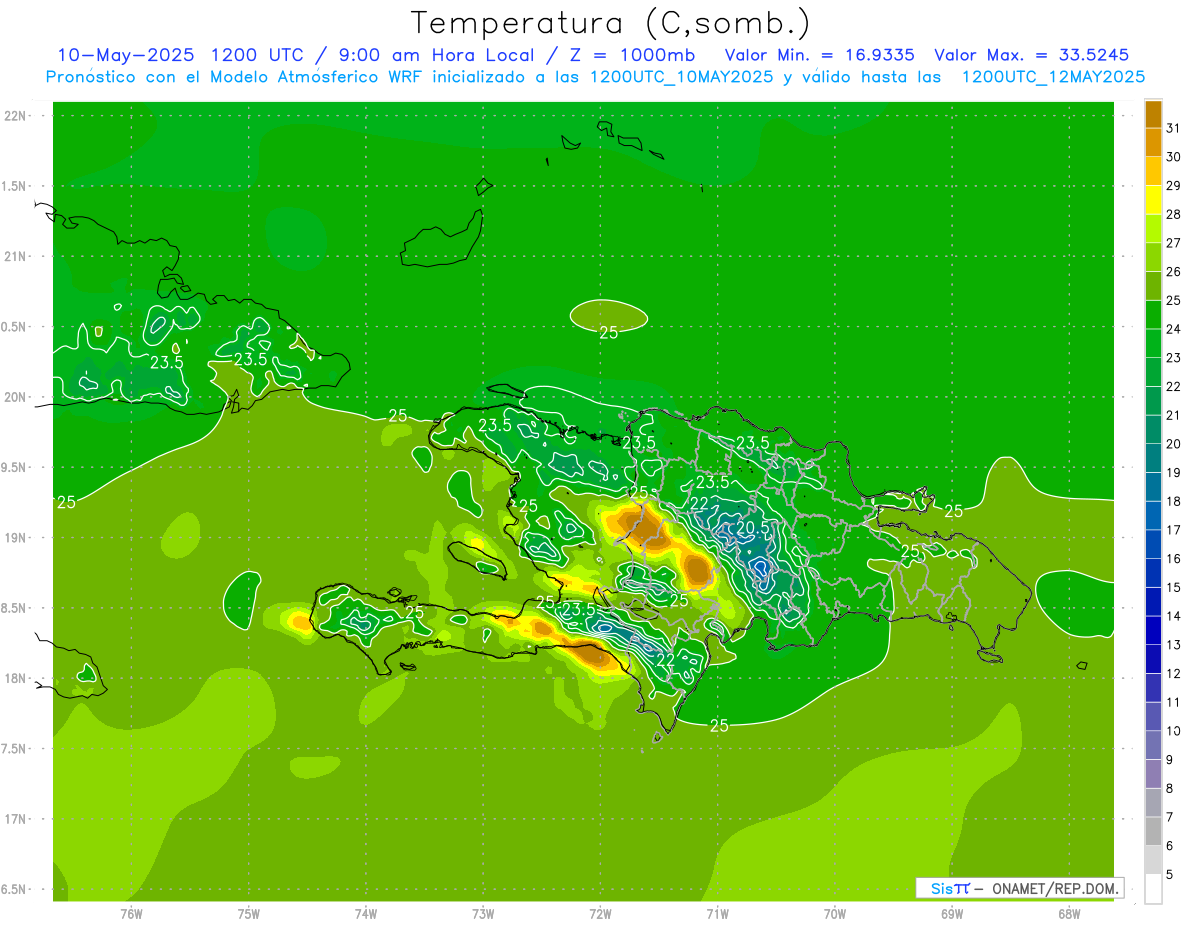Click the "20N" latitude axis label

point(15,397)
